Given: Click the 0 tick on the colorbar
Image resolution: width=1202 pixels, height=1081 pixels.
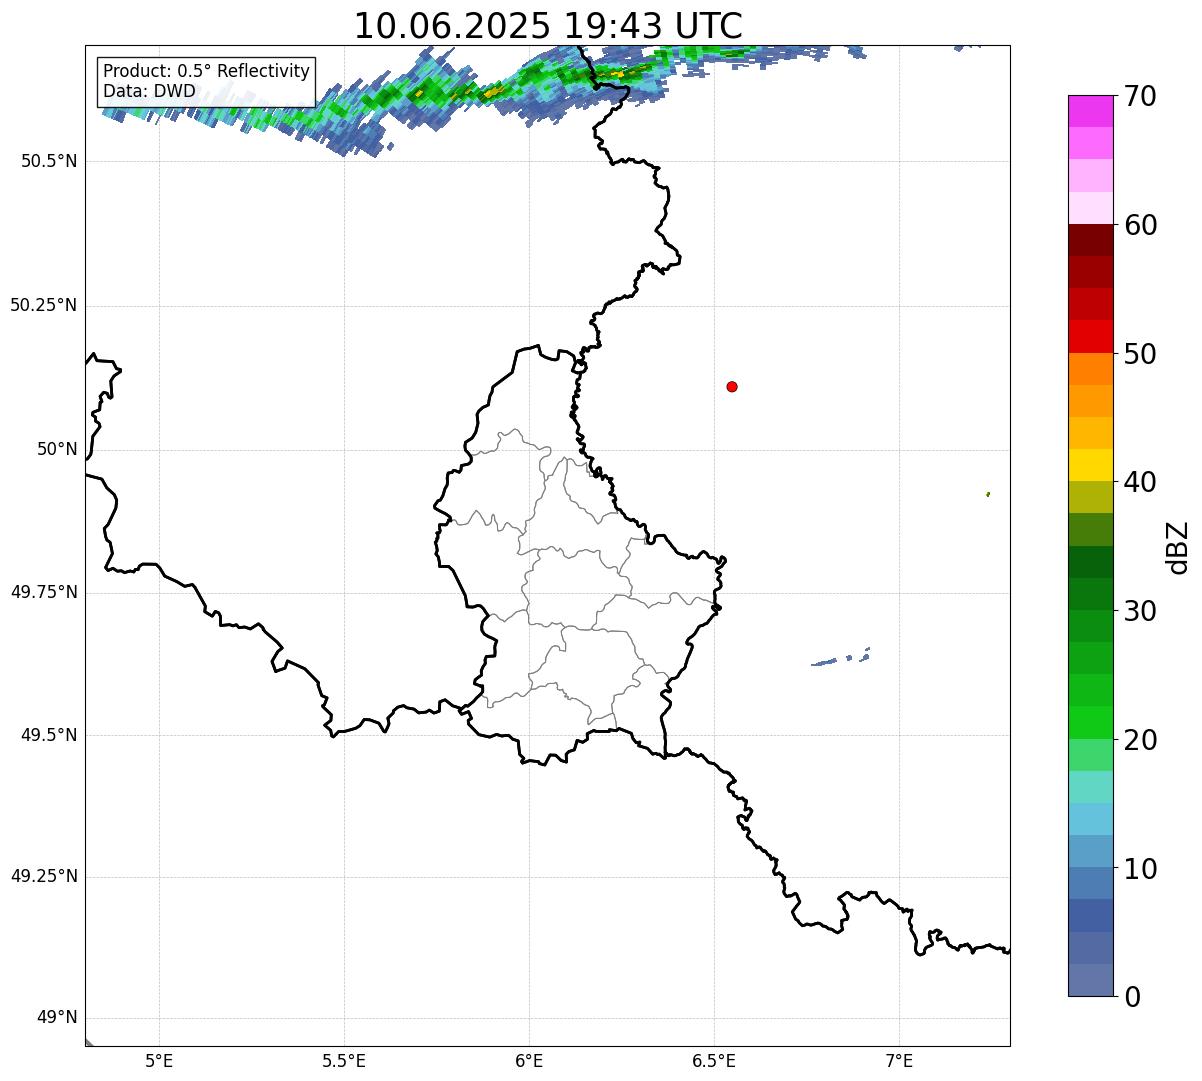Looking at the screenshot, I should (x=1131, y=997).
